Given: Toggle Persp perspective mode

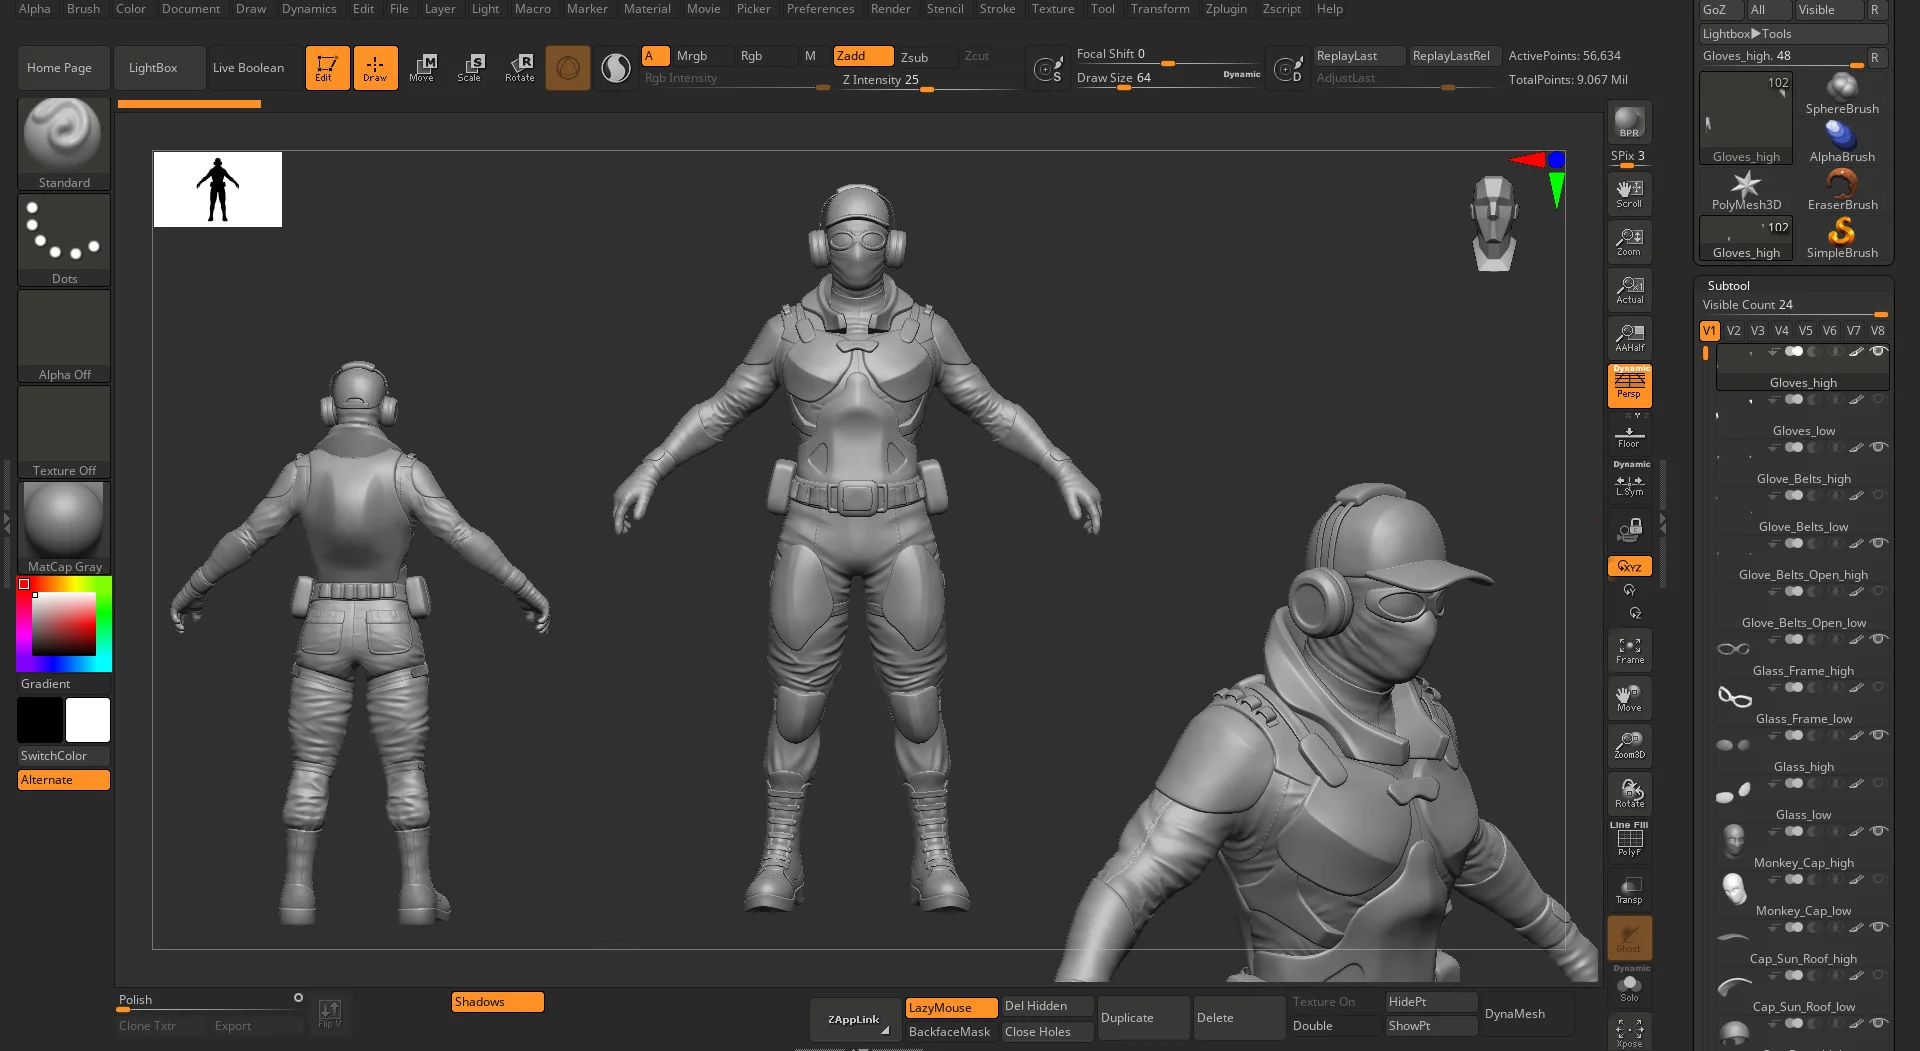Looking at the screenshot, I should (x=1629, y=385).
